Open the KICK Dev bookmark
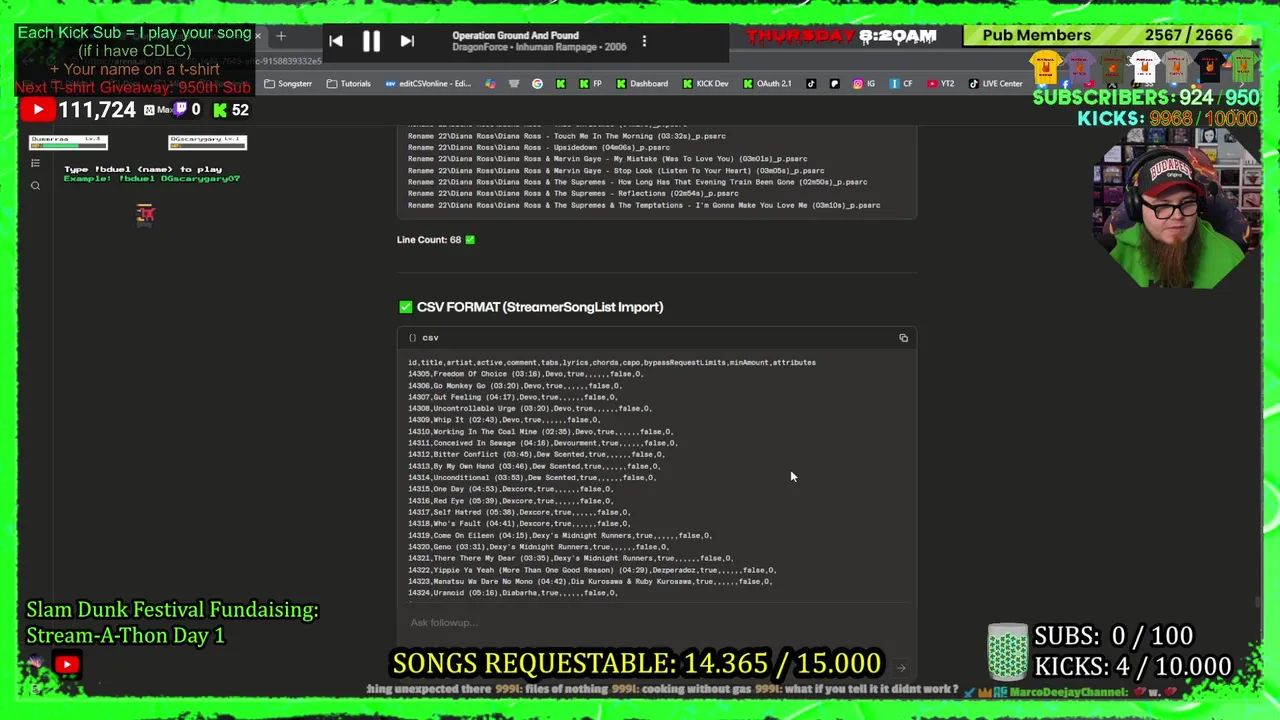Image resolution: width=1280 pixels, height=720 pixels. coord(705,83)
